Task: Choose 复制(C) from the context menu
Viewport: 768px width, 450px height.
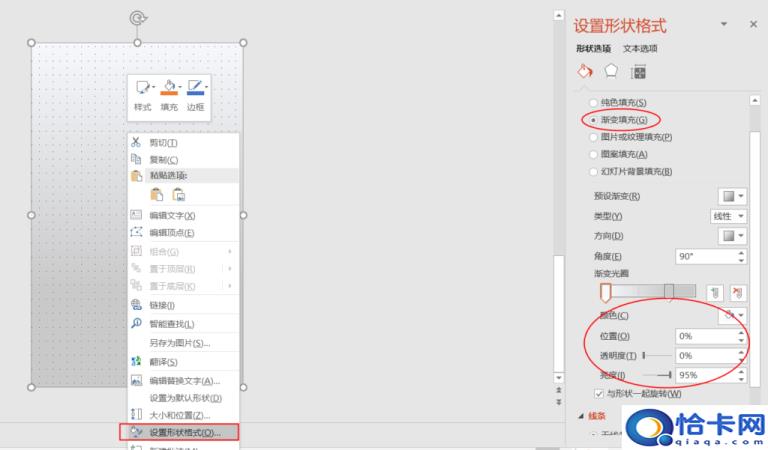Action: pyautogui.click(x=164, y=160)
